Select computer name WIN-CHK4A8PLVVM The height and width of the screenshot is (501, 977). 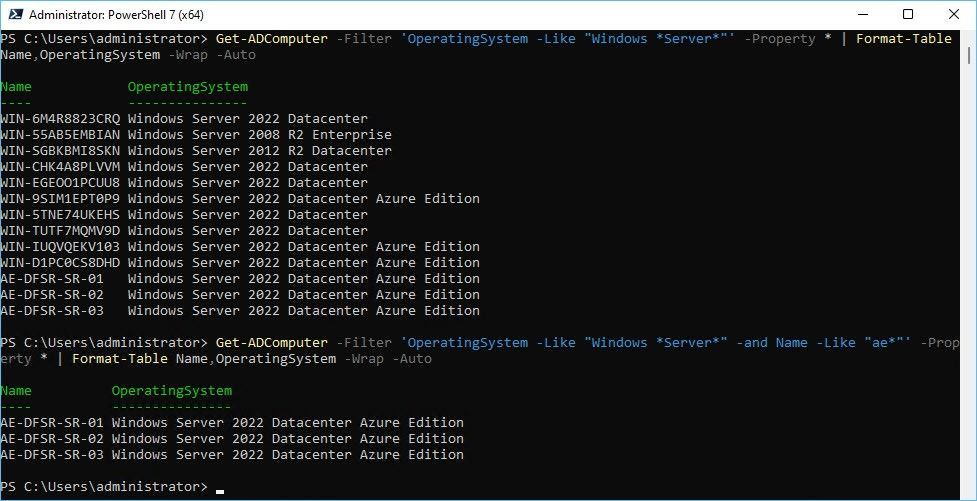[x=60, y=166]
